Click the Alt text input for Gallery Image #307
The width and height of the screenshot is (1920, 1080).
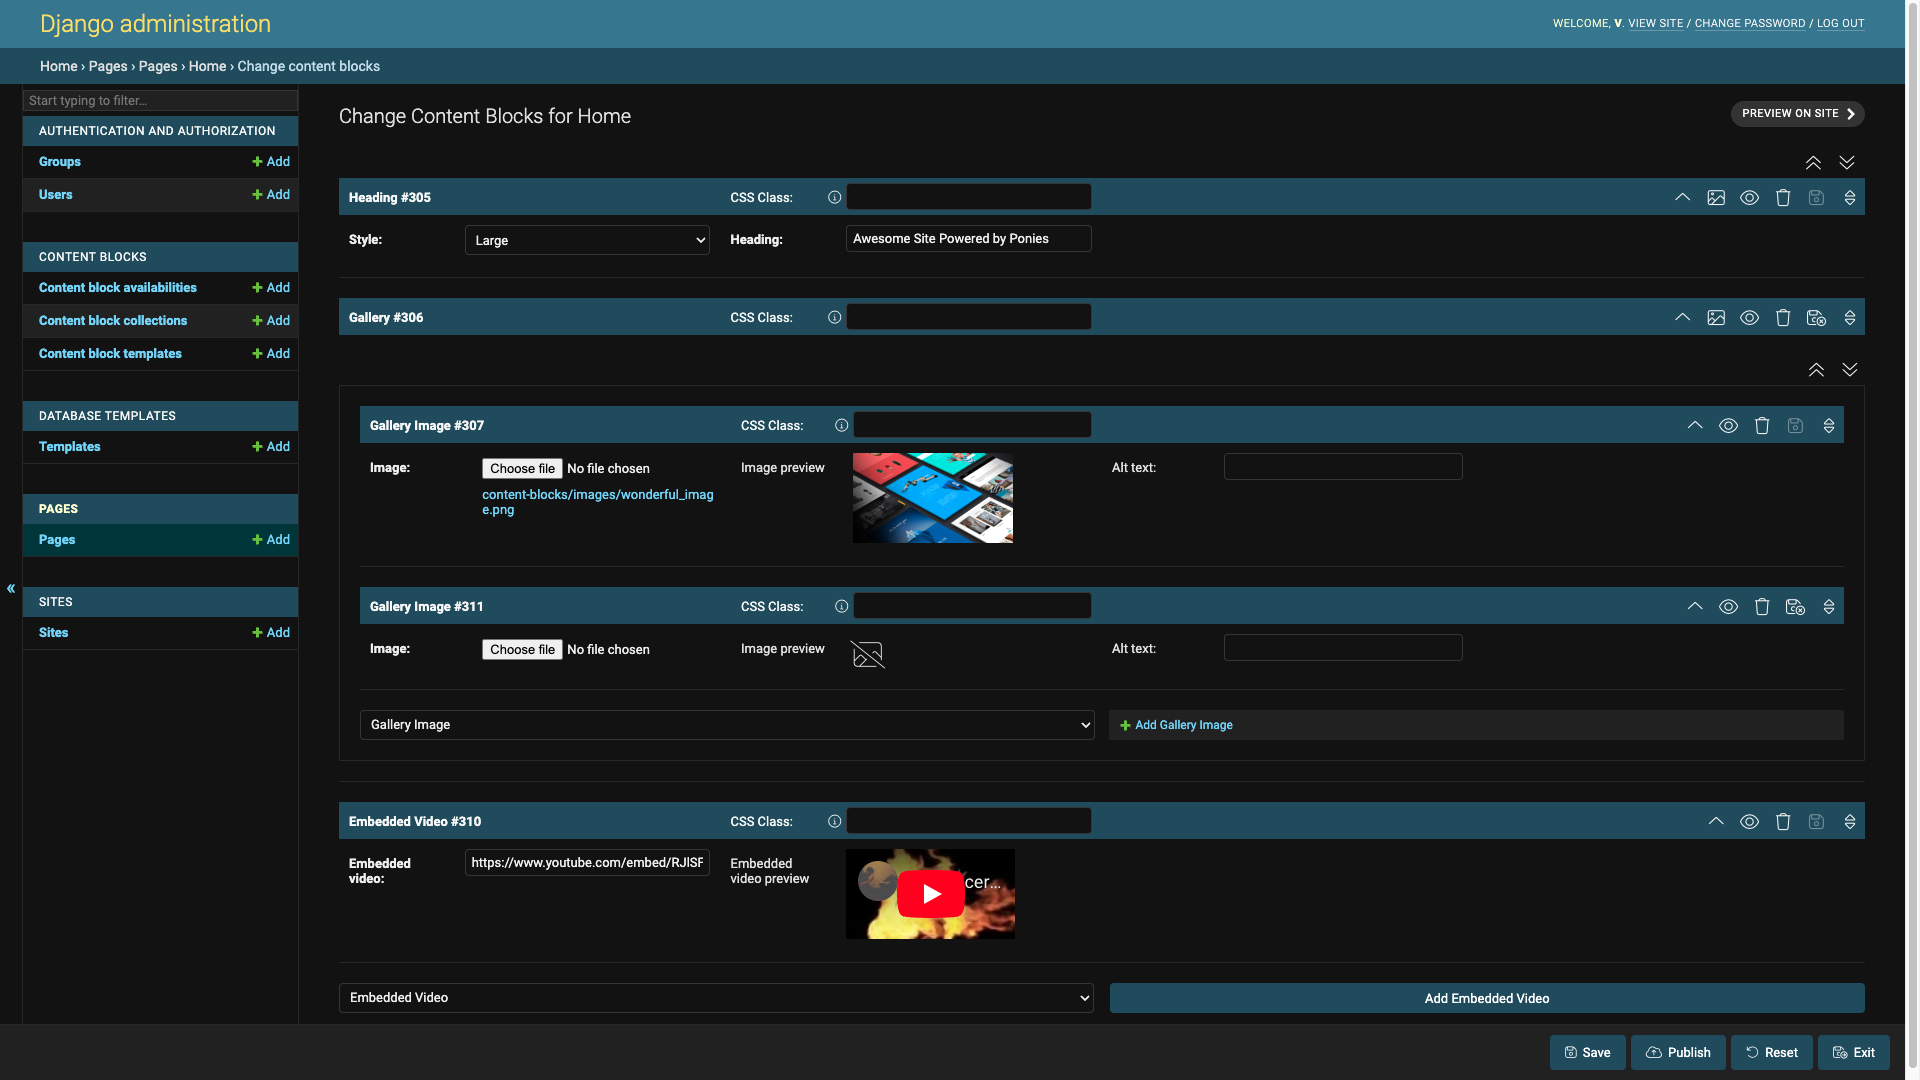coord(1342,467)
